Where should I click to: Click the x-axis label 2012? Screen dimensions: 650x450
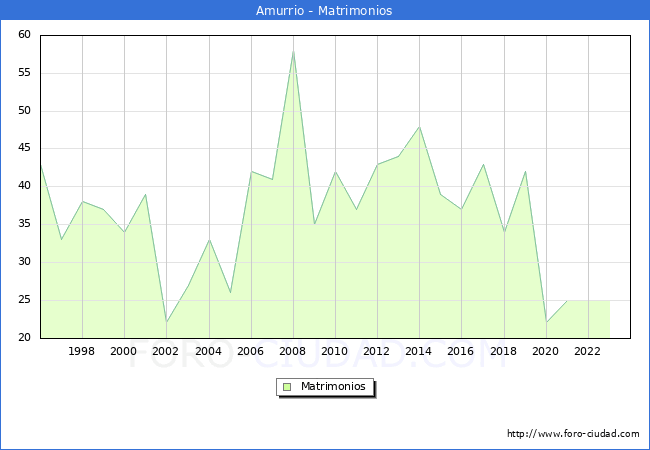click(x=376, y=351)
